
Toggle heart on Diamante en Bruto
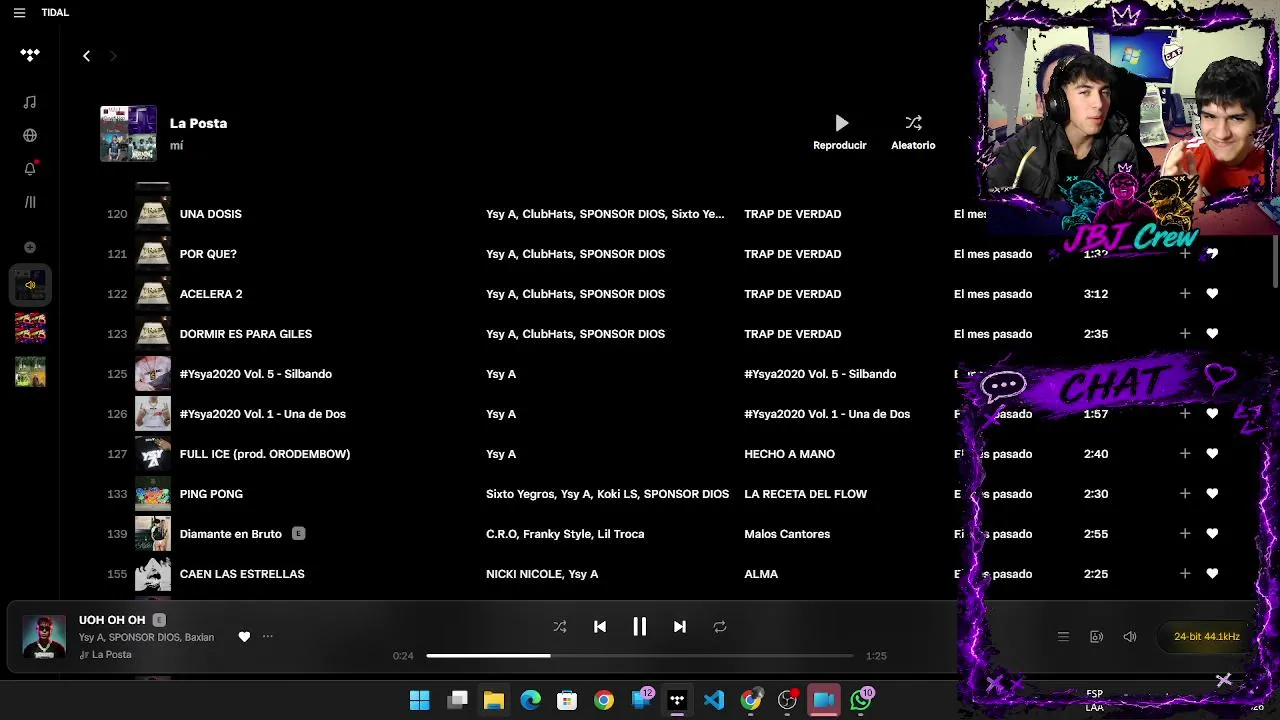[1212, 534]
